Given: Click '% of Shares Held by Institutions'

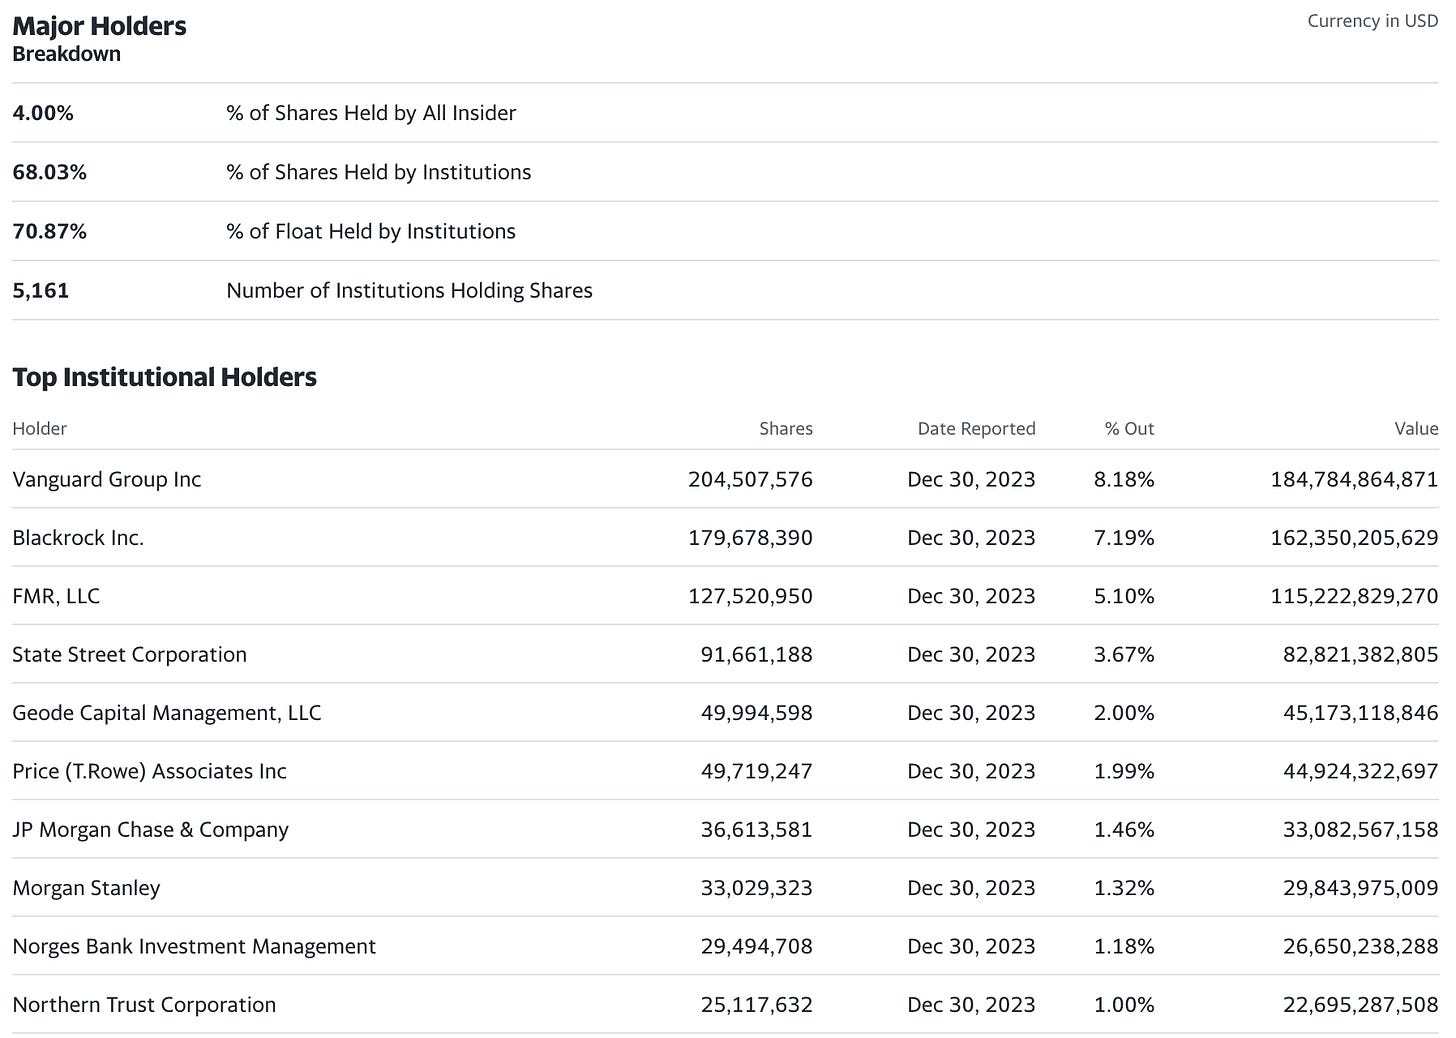Looking at the screenshot, I should [379, 172].
